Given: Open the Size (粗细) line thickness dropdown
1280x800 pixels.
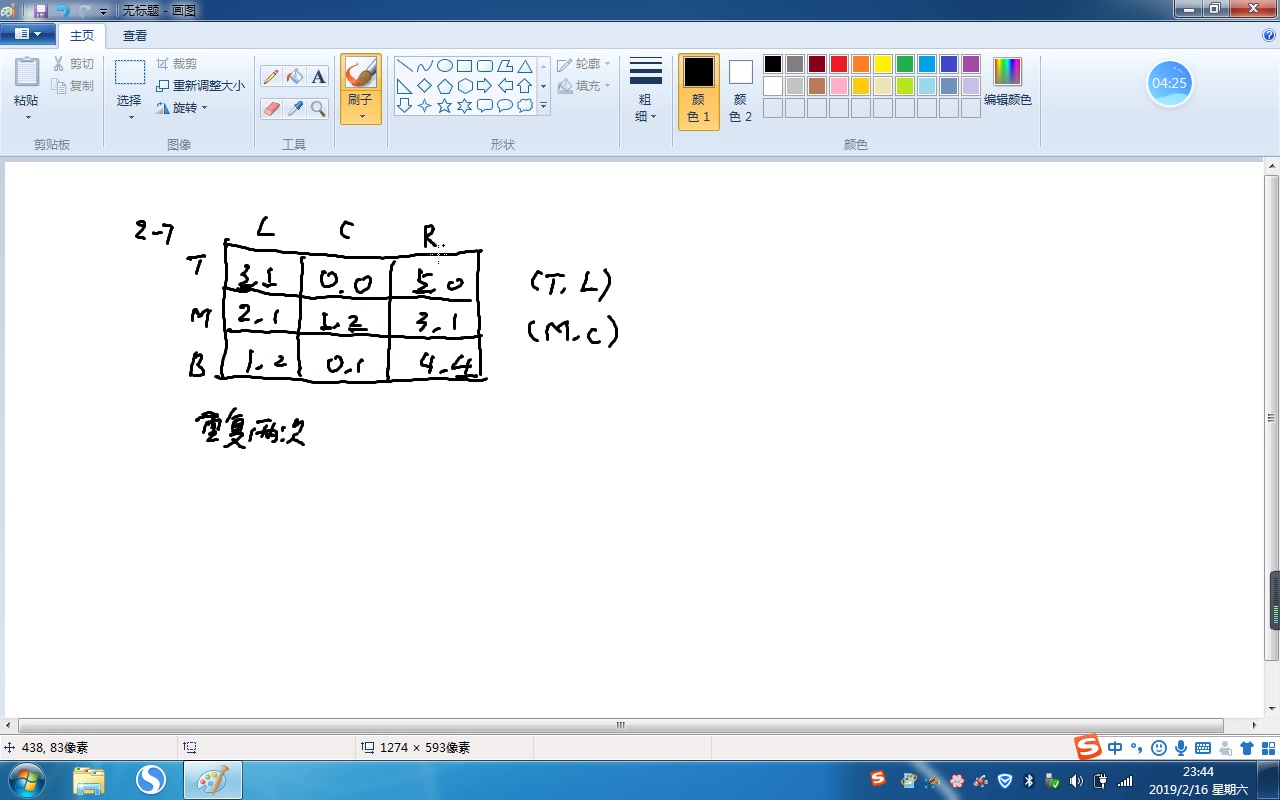Looking at the screenshot, I should click(x=646, y=89).
